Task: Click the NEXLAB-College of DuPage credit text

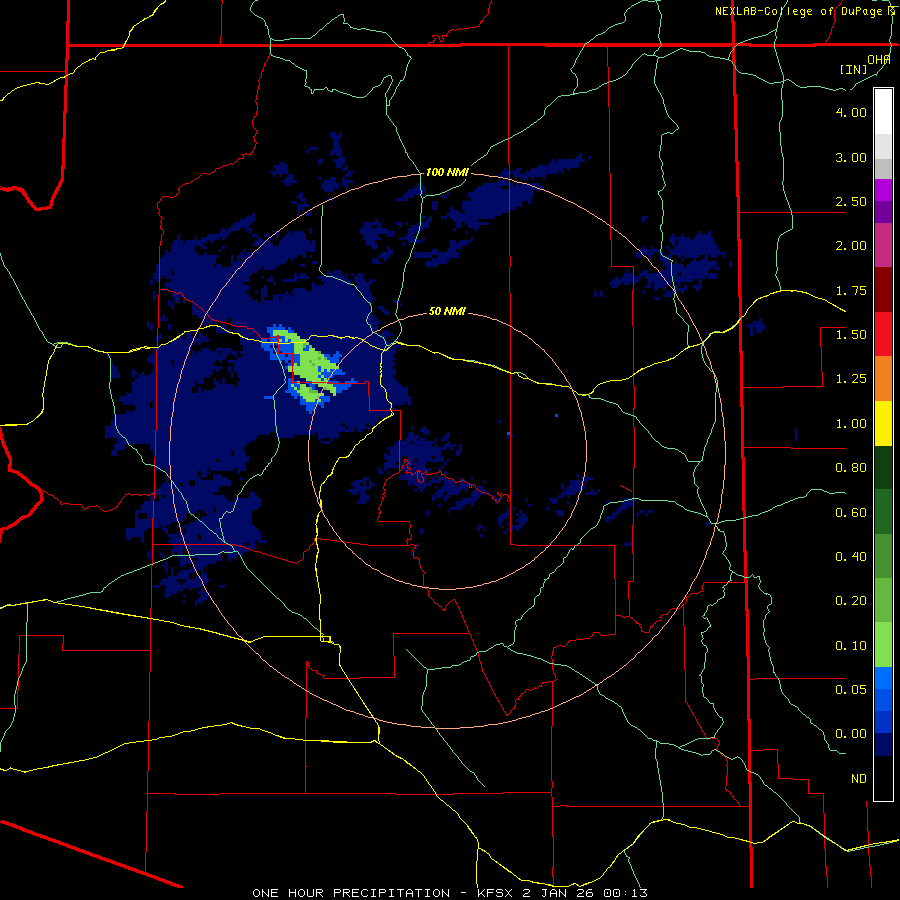Action: click(798, 11)
